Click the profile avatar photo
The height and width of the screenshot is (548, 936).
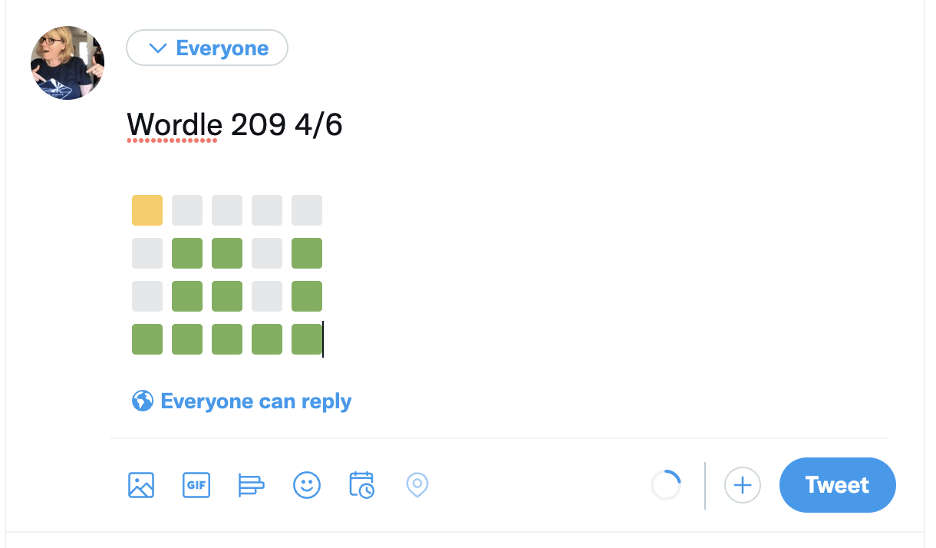(68, 63)
